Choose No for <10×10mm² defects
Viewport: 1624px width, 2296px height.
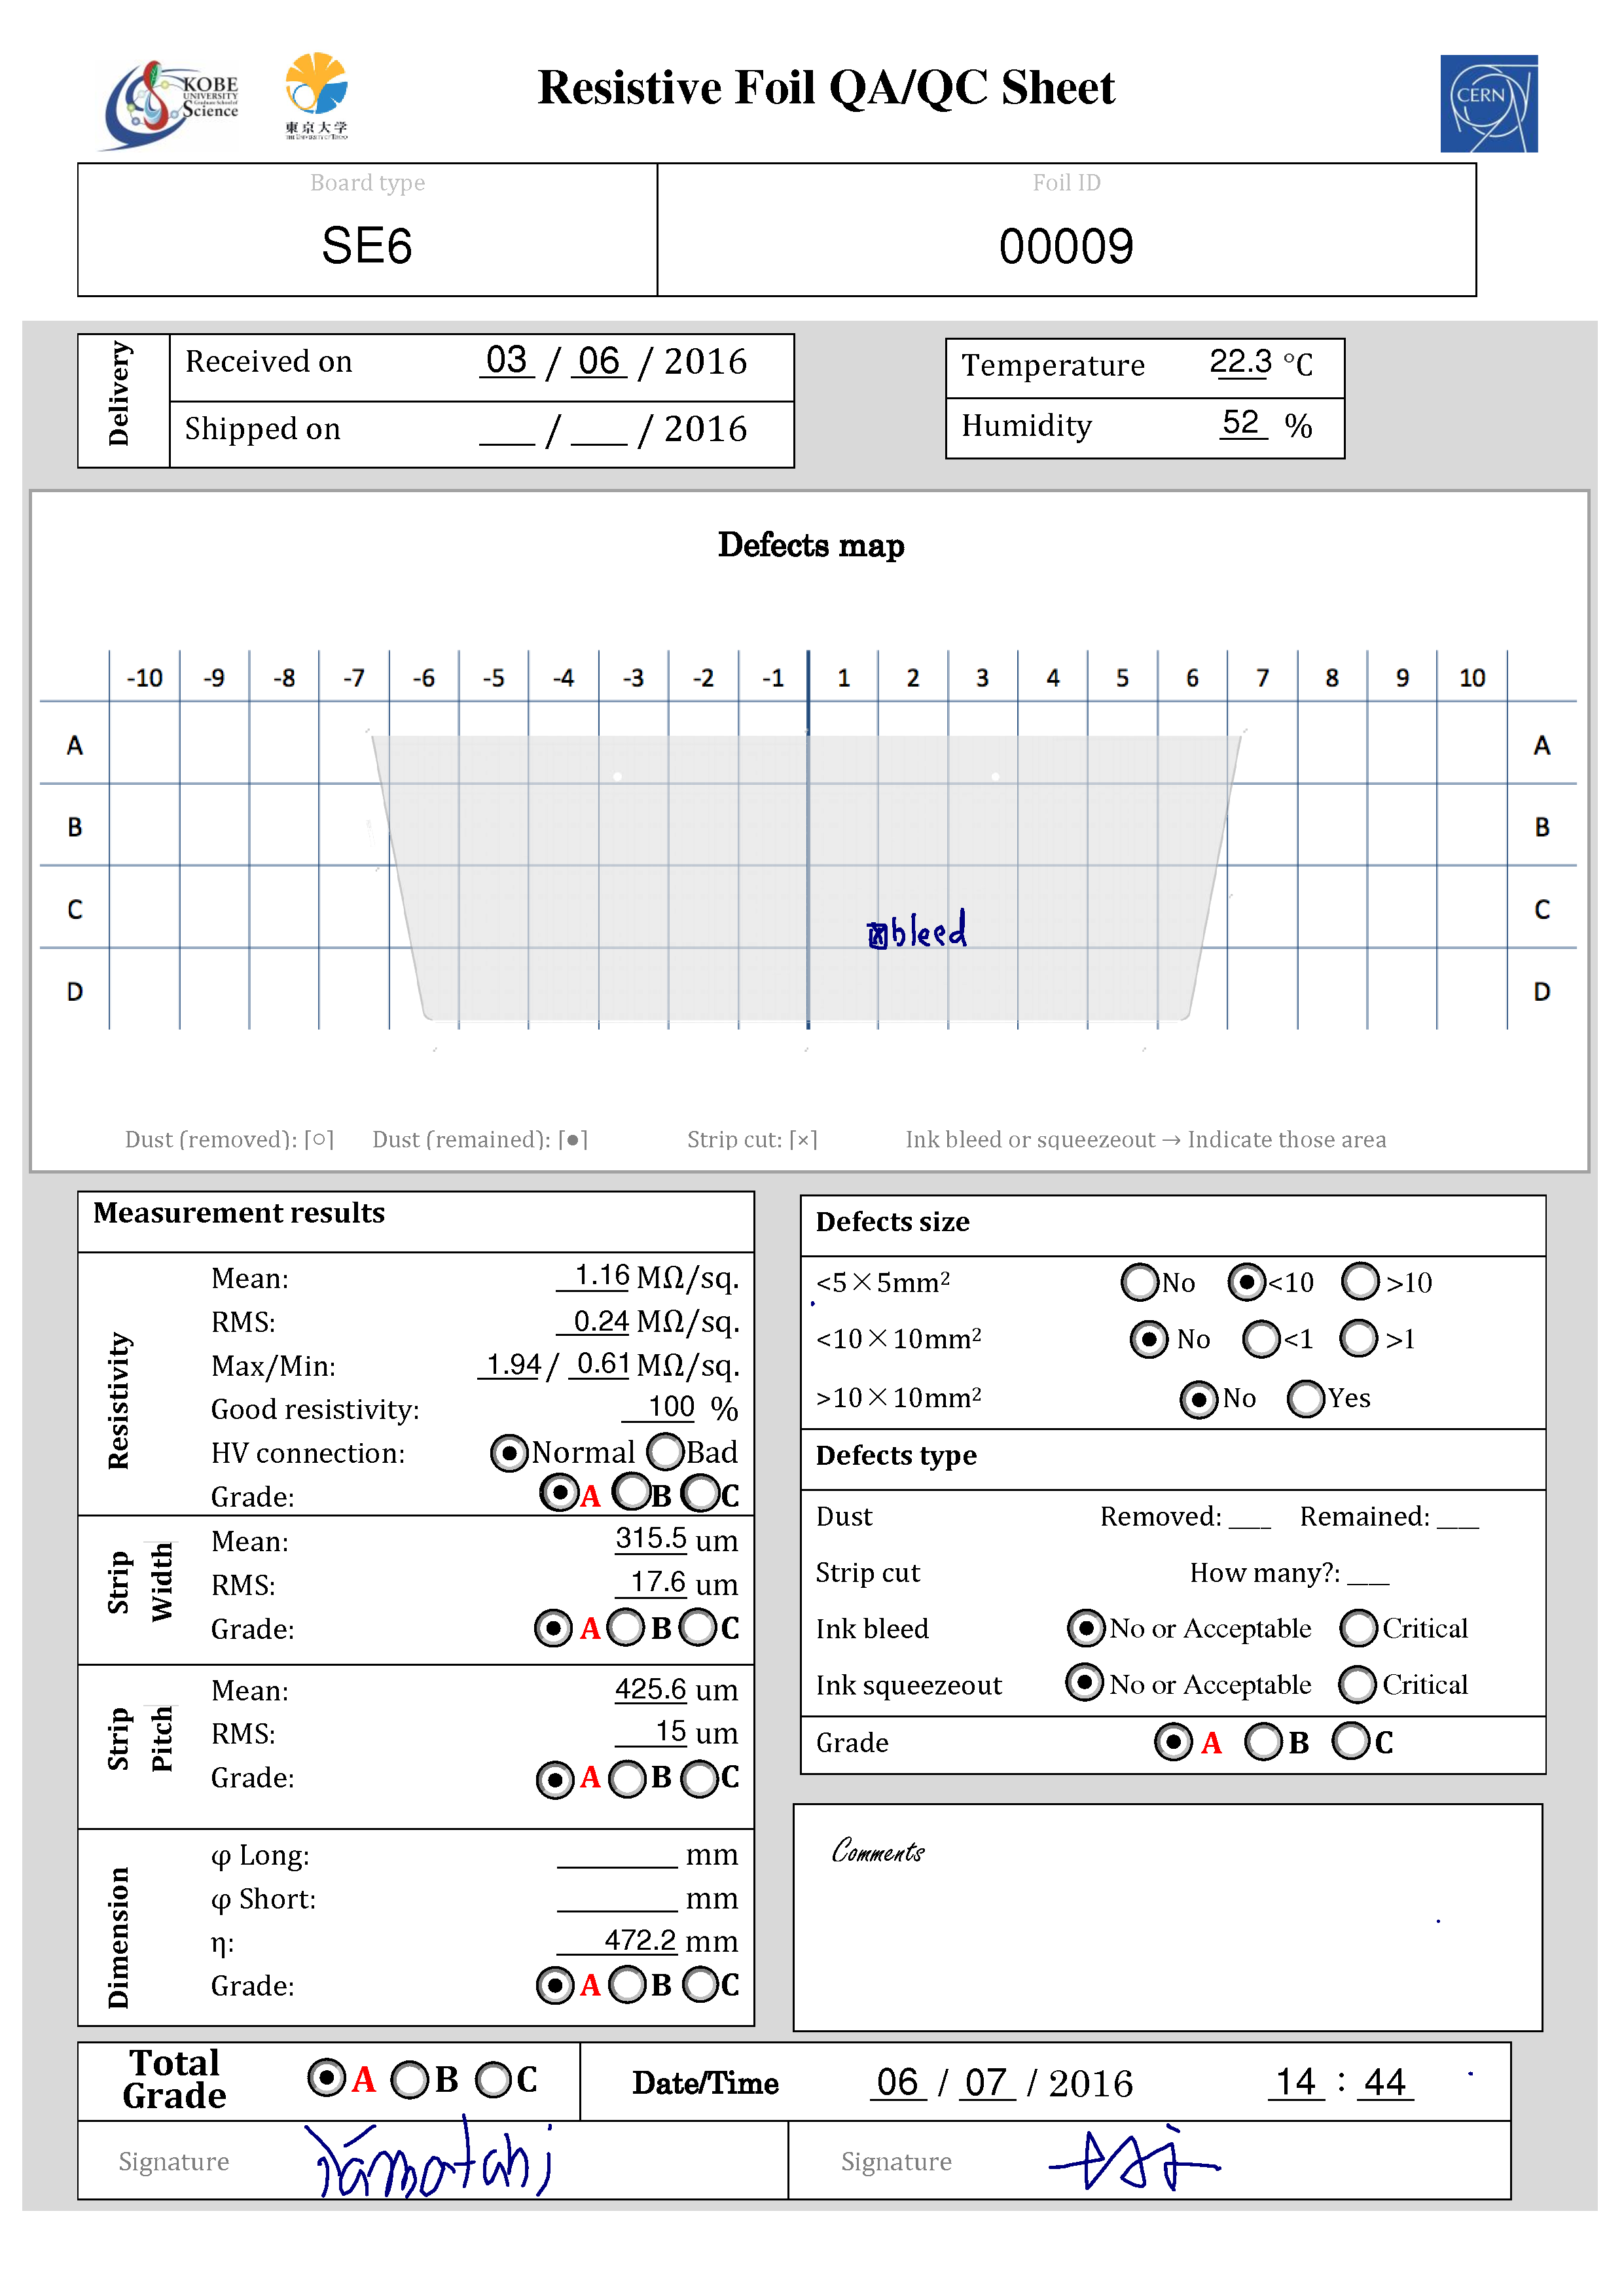pos(1149,1339)
